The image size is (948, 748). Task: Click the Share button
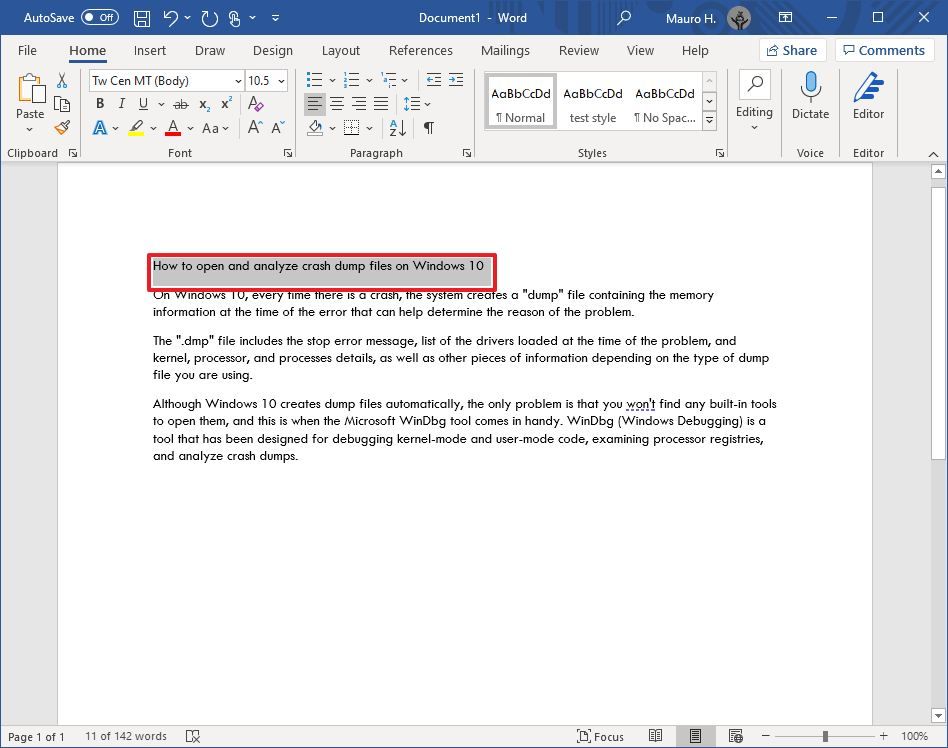click(791, 49)
